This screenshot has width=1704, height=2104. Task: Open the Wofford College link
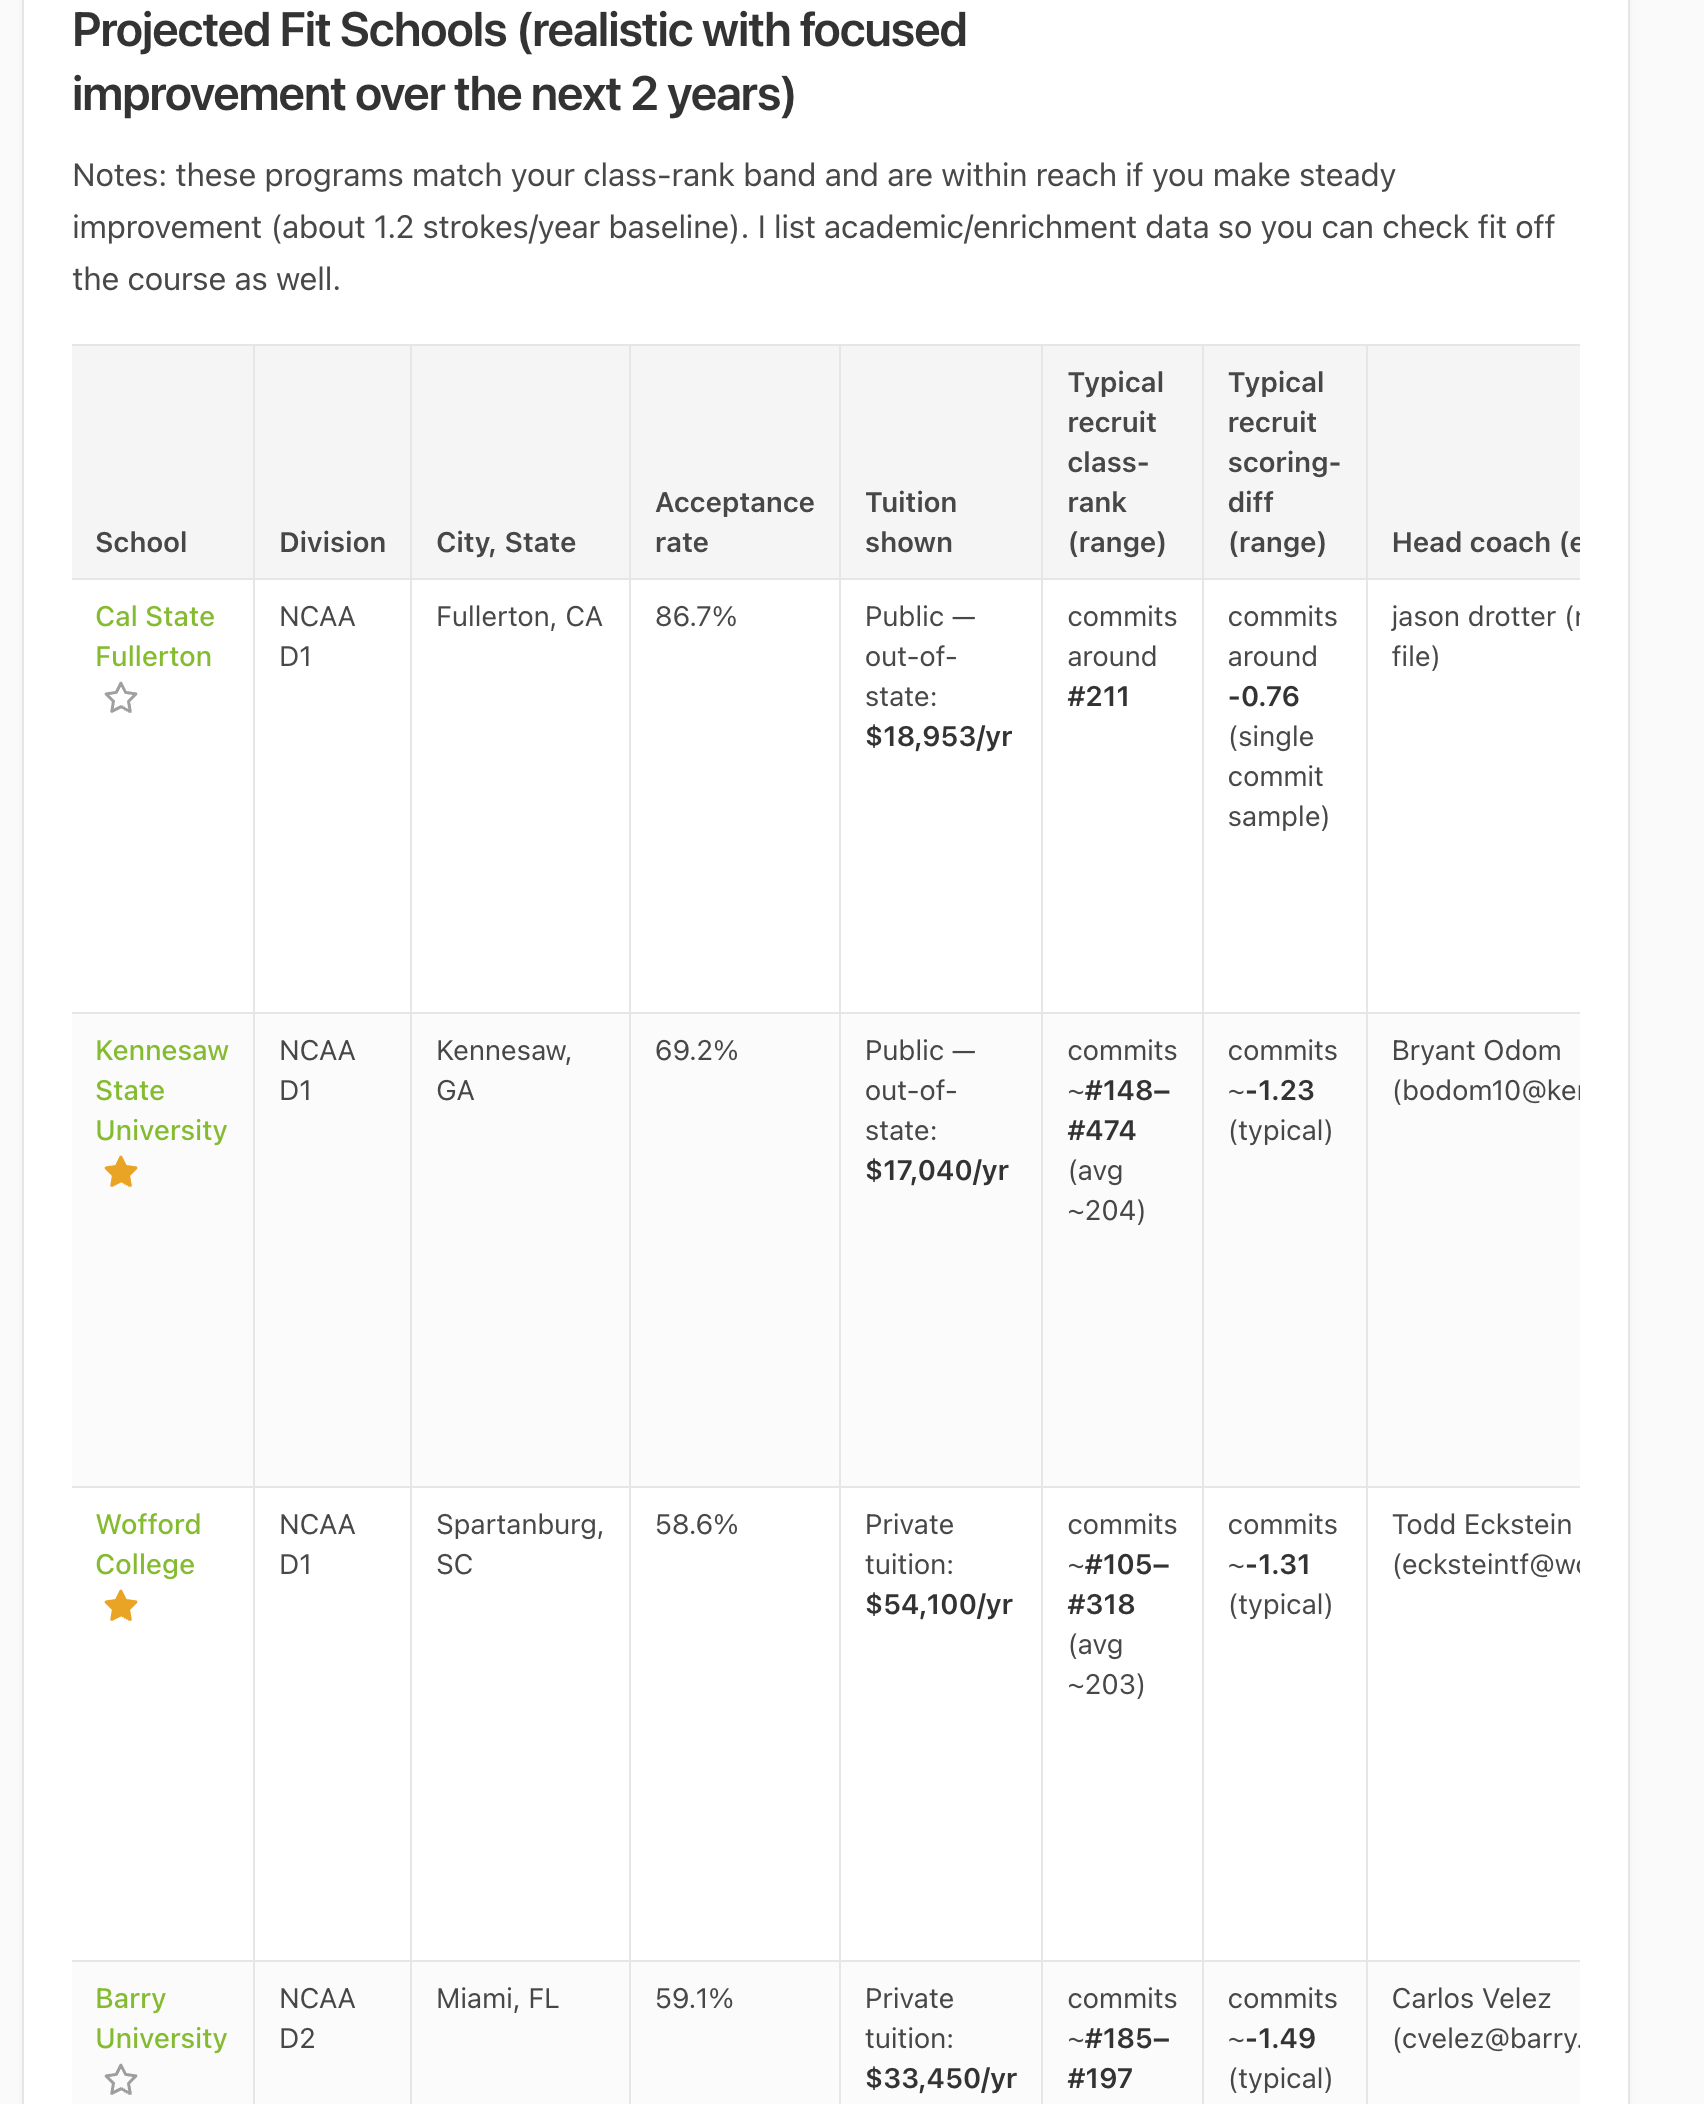click(x=150, y=1544)
